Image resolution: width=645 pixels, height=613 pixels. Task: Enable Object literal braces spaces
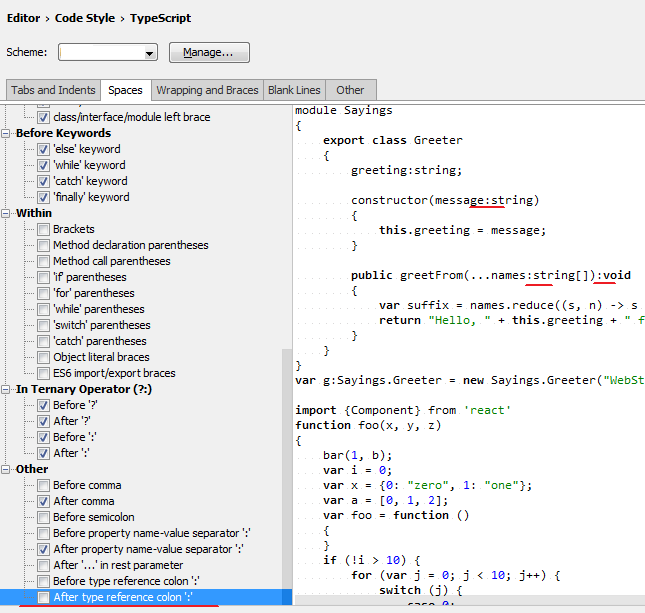click(x=43, y=357)
